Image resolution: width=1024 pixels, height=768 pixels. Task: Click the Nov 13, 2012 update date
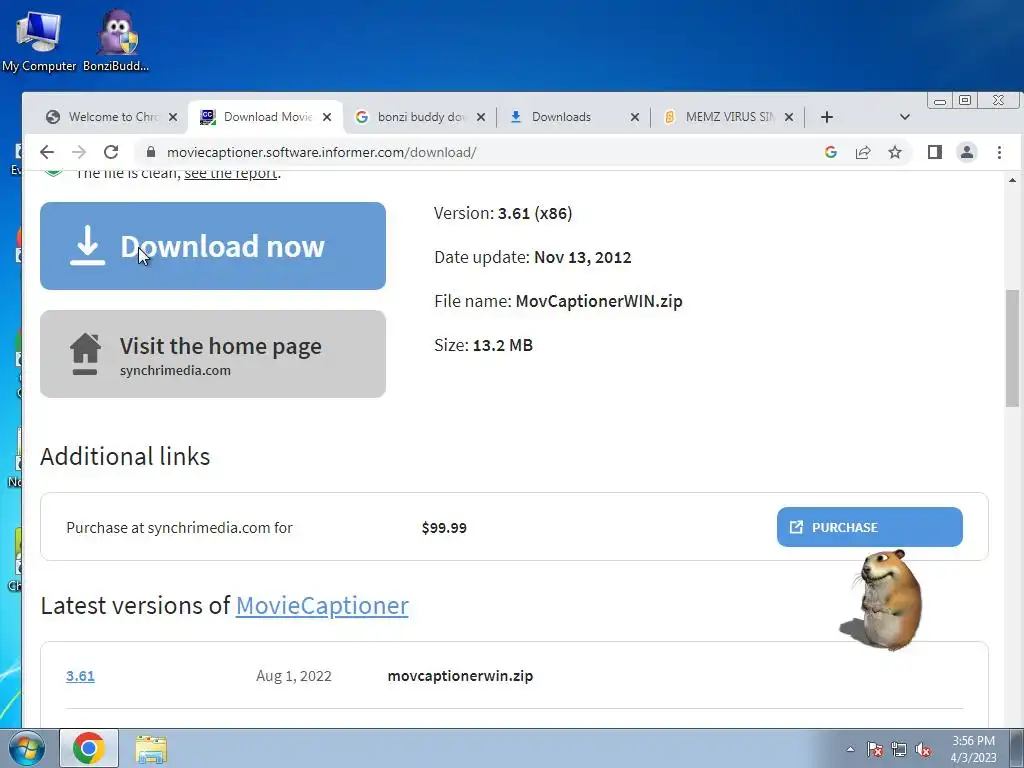tap(583, 257)
